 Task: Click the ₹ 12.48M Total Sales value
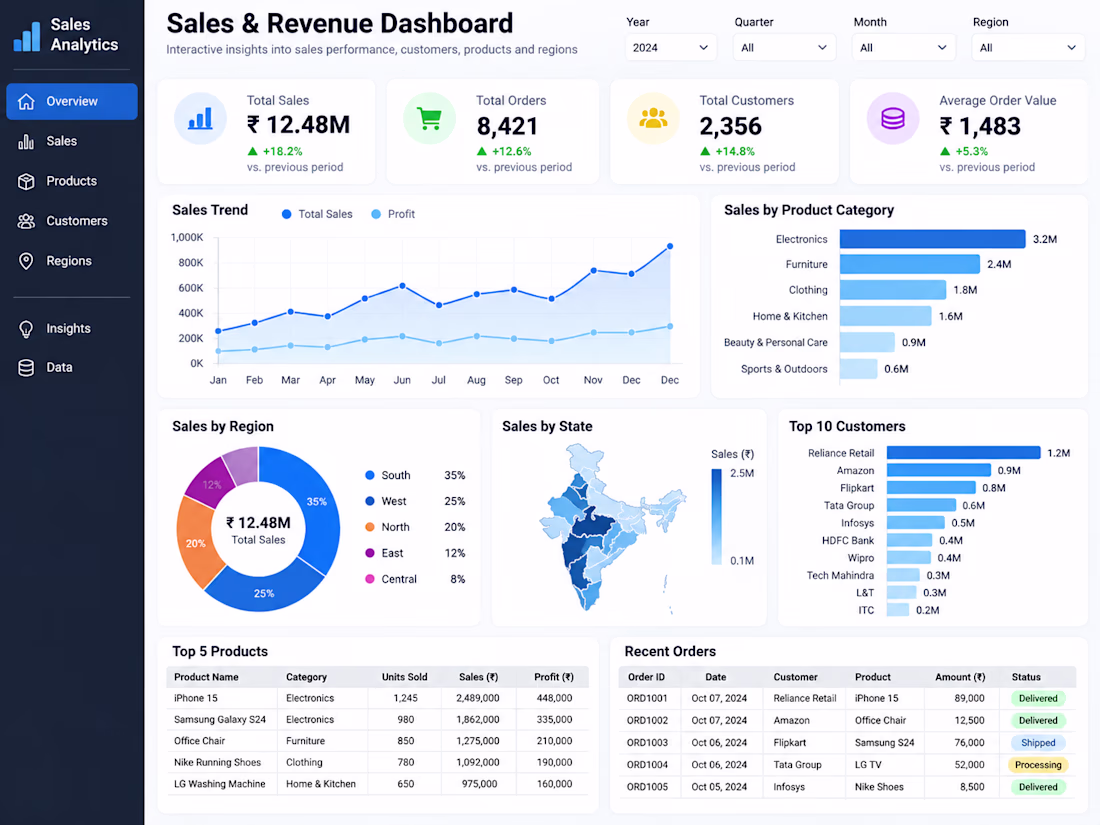click(298, 126)
